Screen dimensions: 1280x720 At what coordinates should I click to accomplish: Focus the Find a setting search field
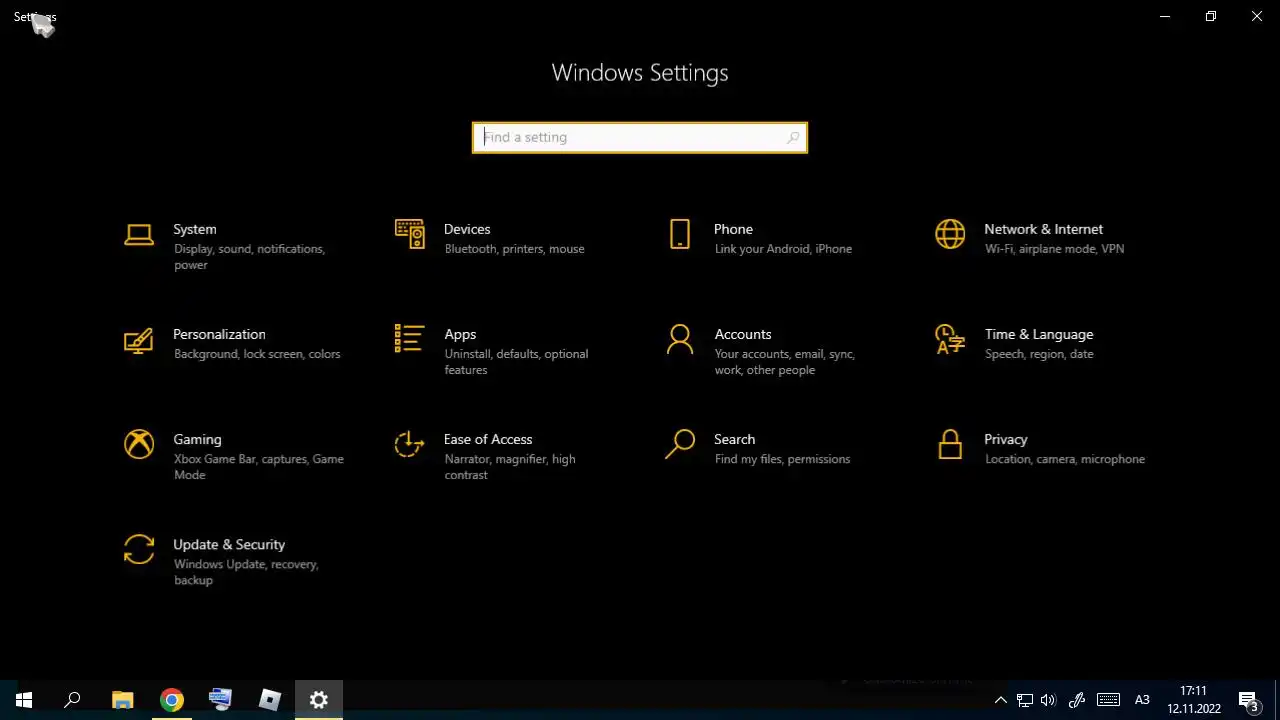tap(640, 137)
